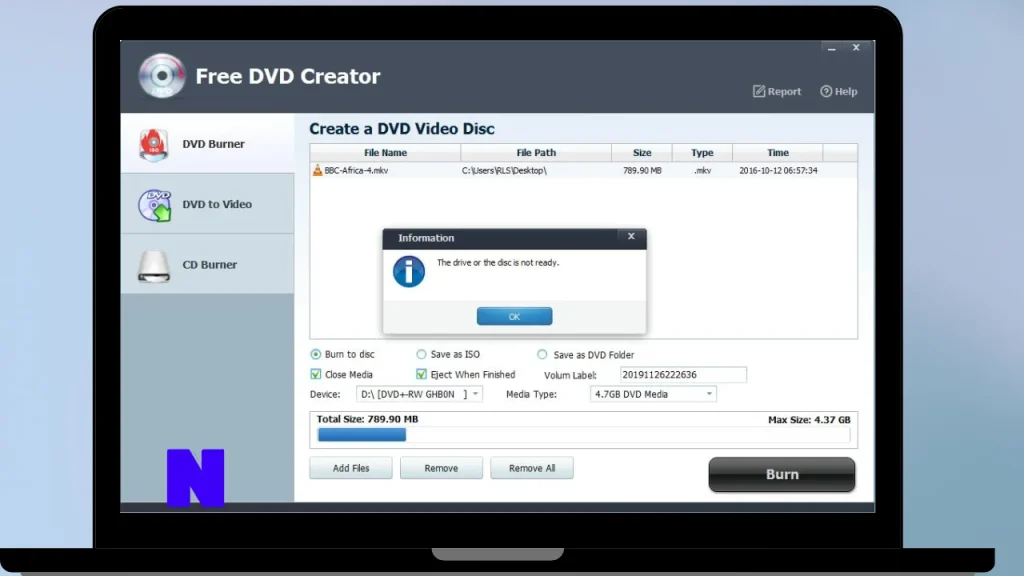Confirm the dialog with OK
Screen dimensions: 1024x576
(515, 317)
